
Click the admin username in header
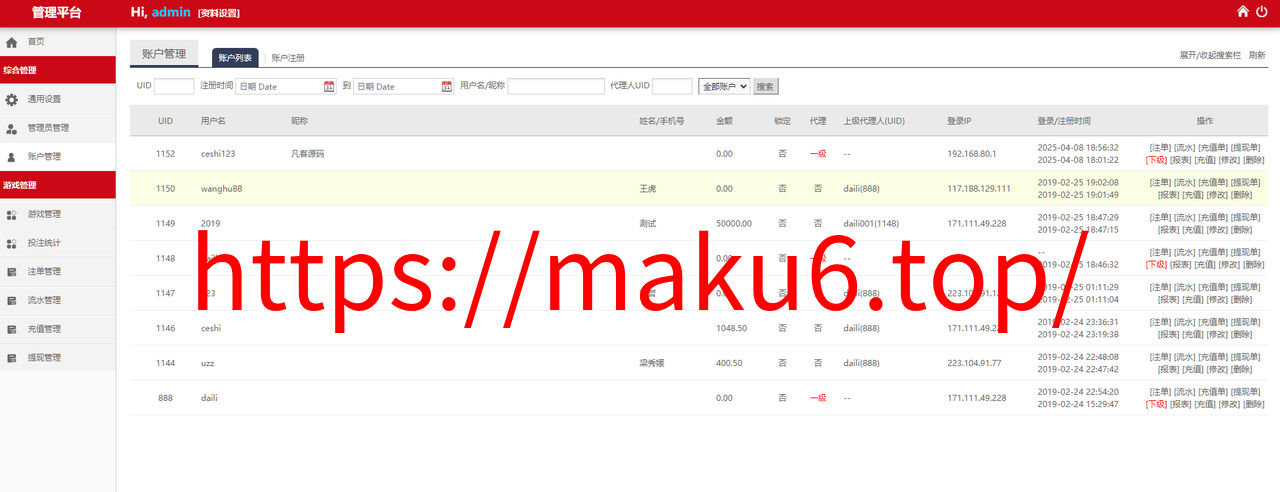(172, 12)
